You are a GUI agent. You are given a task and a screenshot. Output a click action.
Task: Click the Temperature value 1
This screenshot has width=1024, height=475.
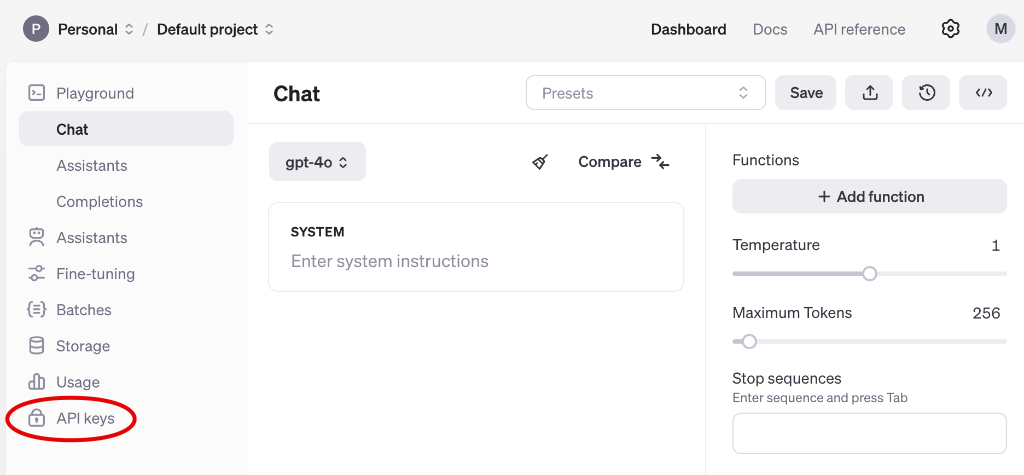[995, 246]
